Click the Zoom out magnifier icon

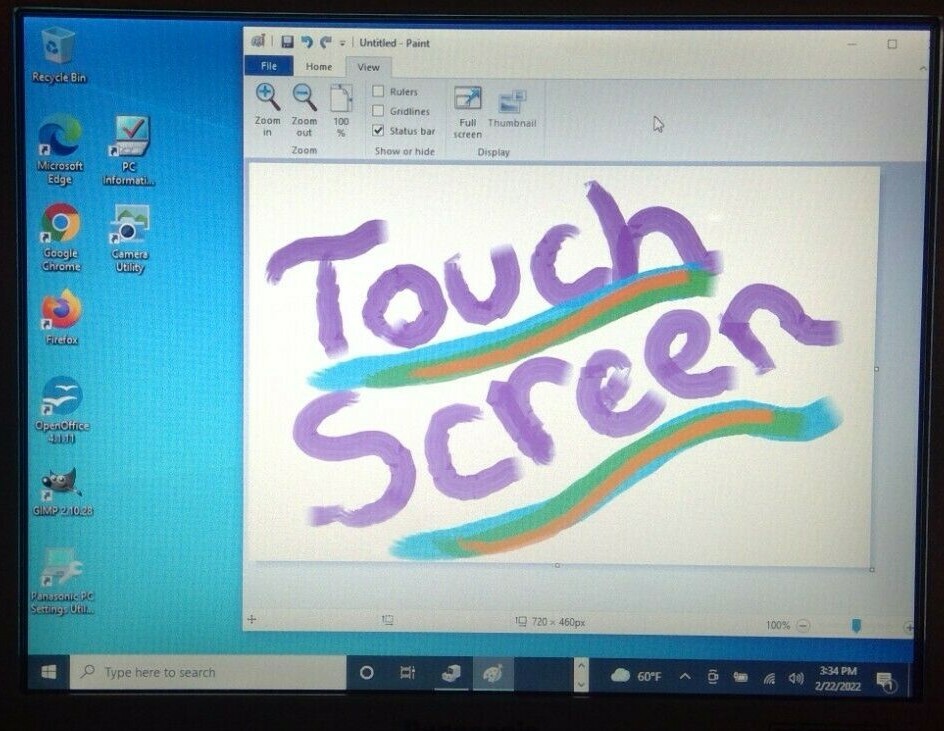(304, 98)
